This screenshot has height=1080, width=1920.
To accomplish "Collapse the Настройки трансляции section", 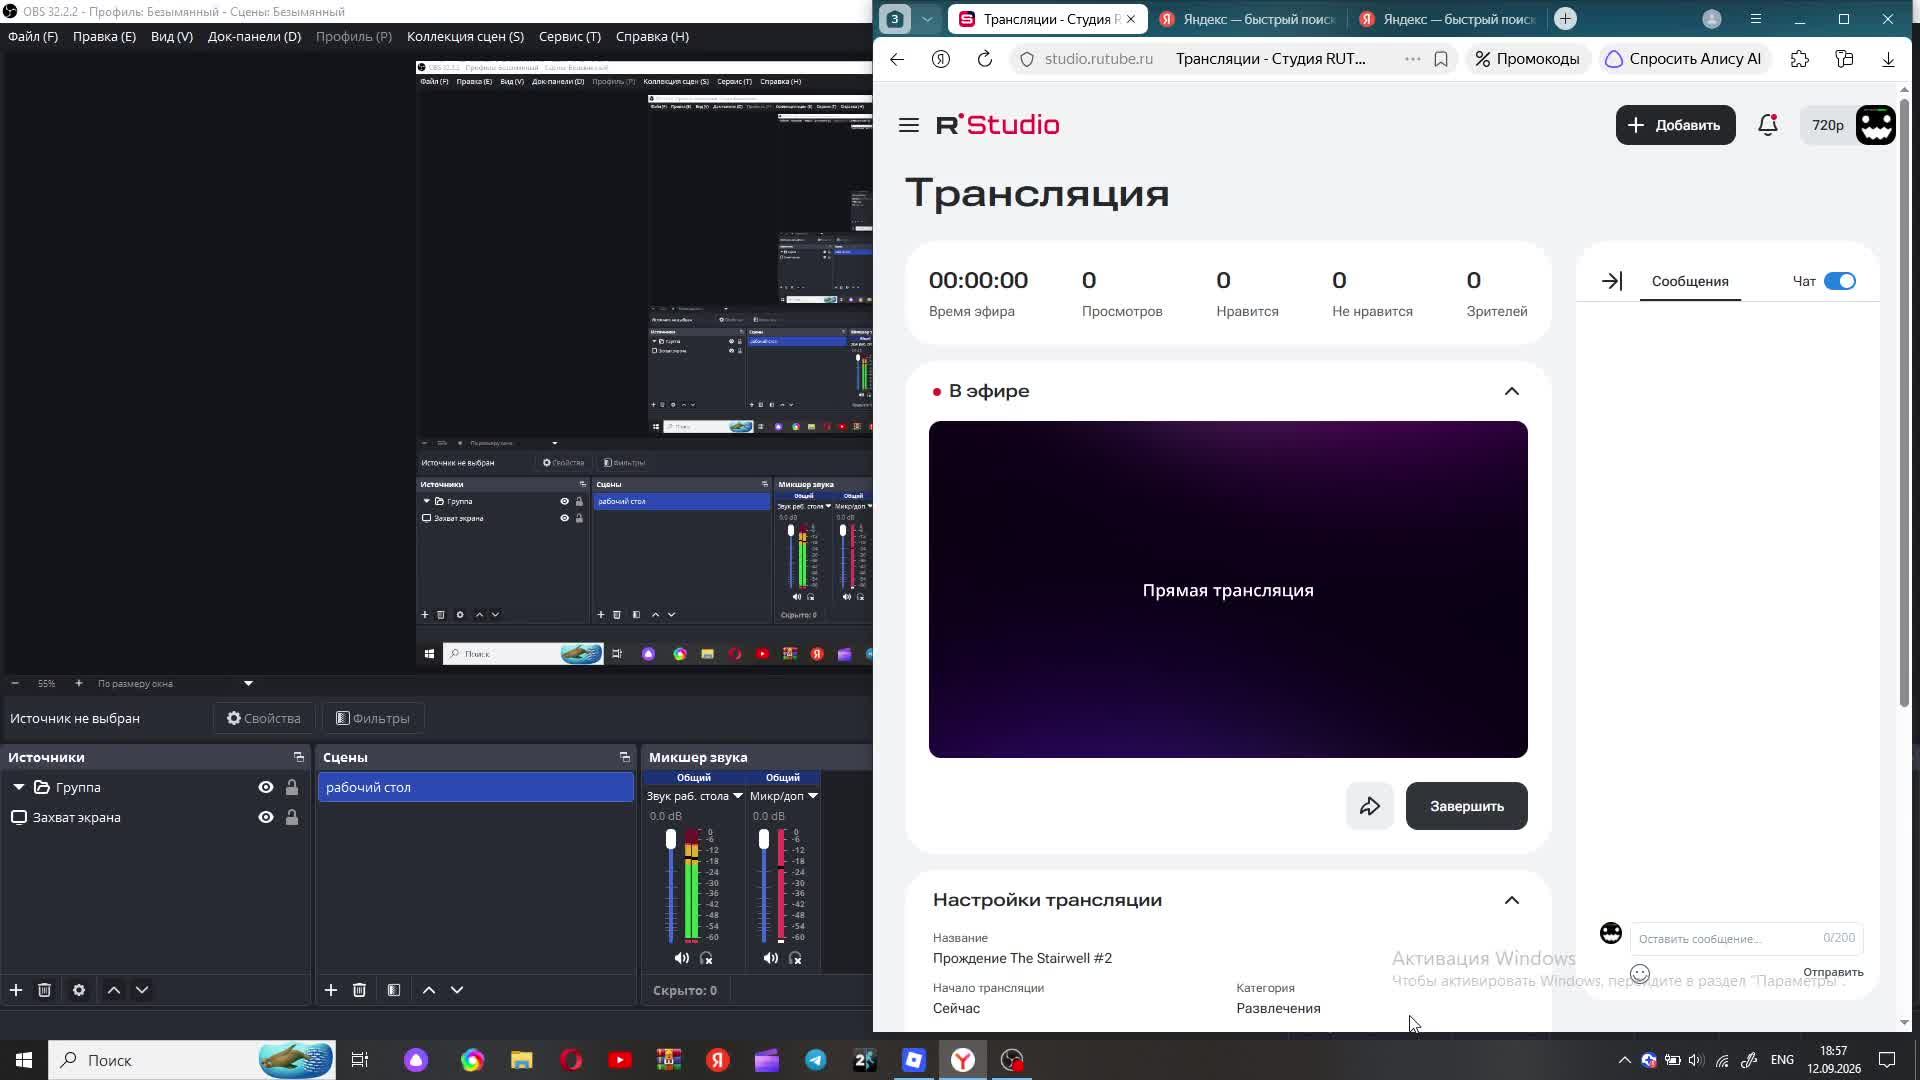I will pos(1512,900).
